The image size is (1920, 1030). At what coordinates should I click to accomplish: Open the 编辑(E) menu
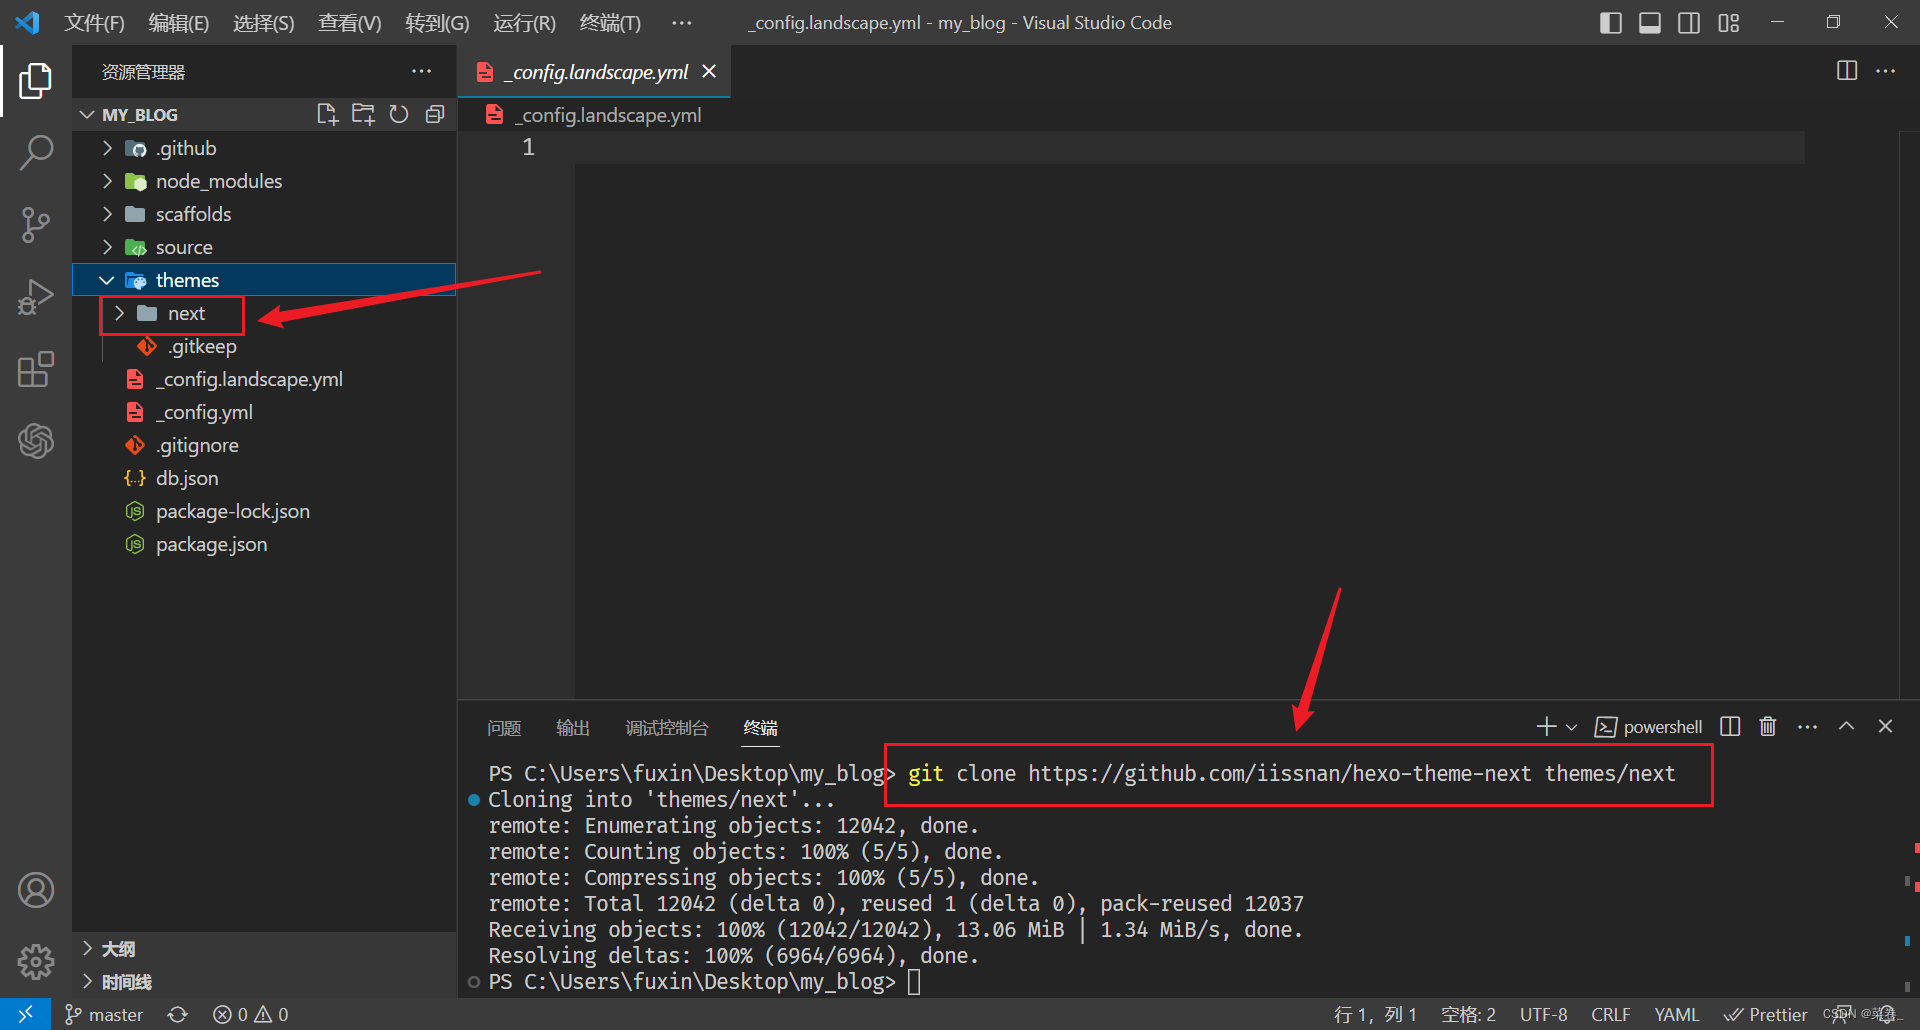[179, 22]
